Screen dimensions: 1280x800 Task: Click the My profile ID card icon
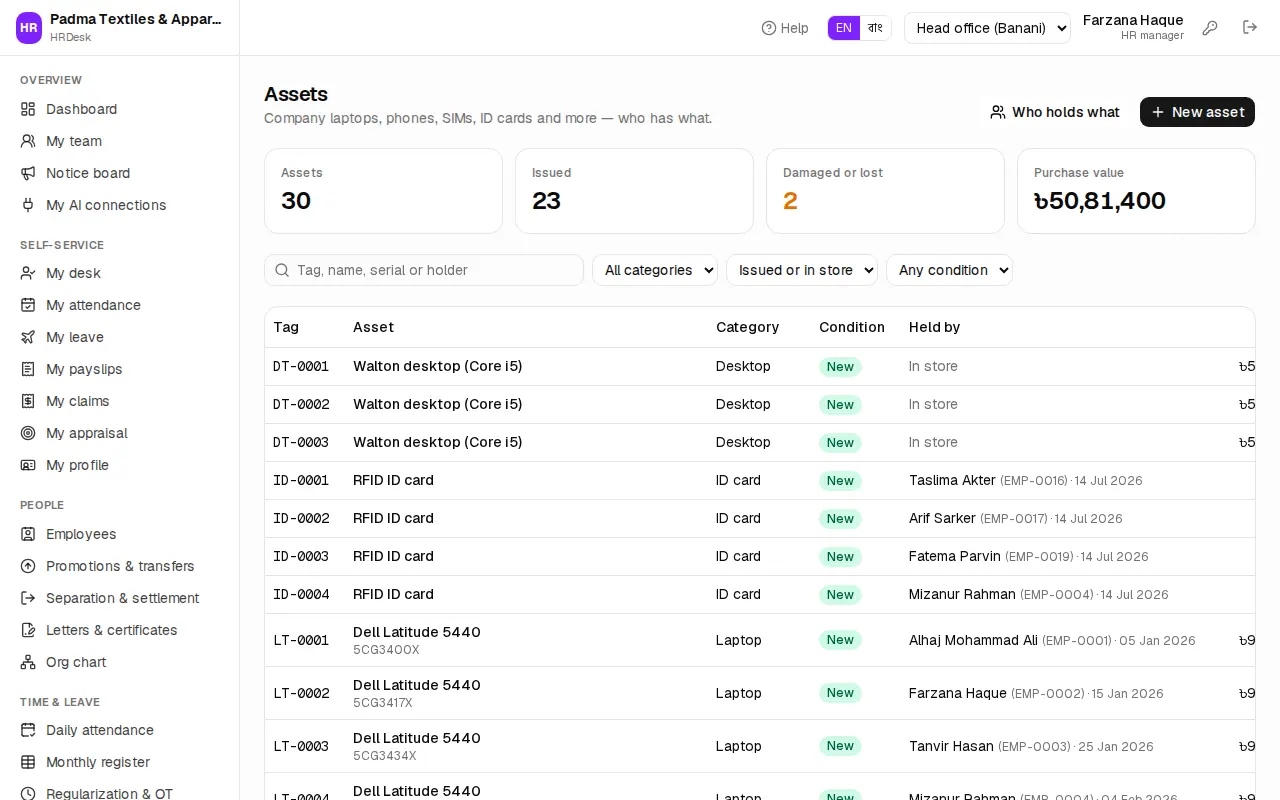tap(28, 465)
